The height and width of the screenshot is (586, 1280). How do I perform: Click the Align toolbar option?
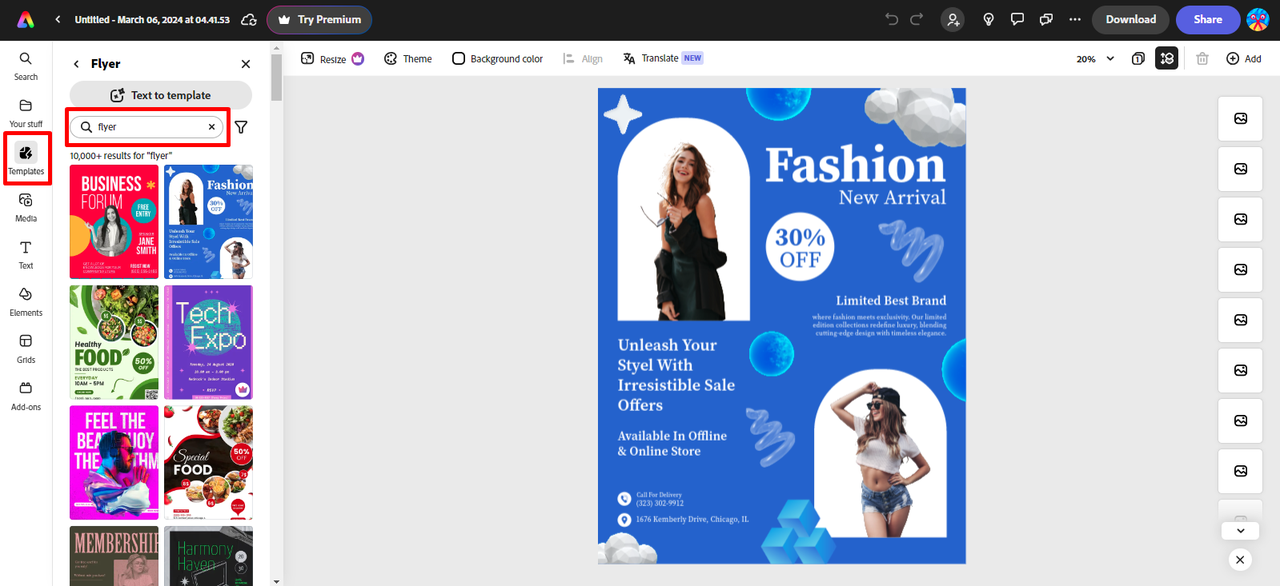point(583,59)
